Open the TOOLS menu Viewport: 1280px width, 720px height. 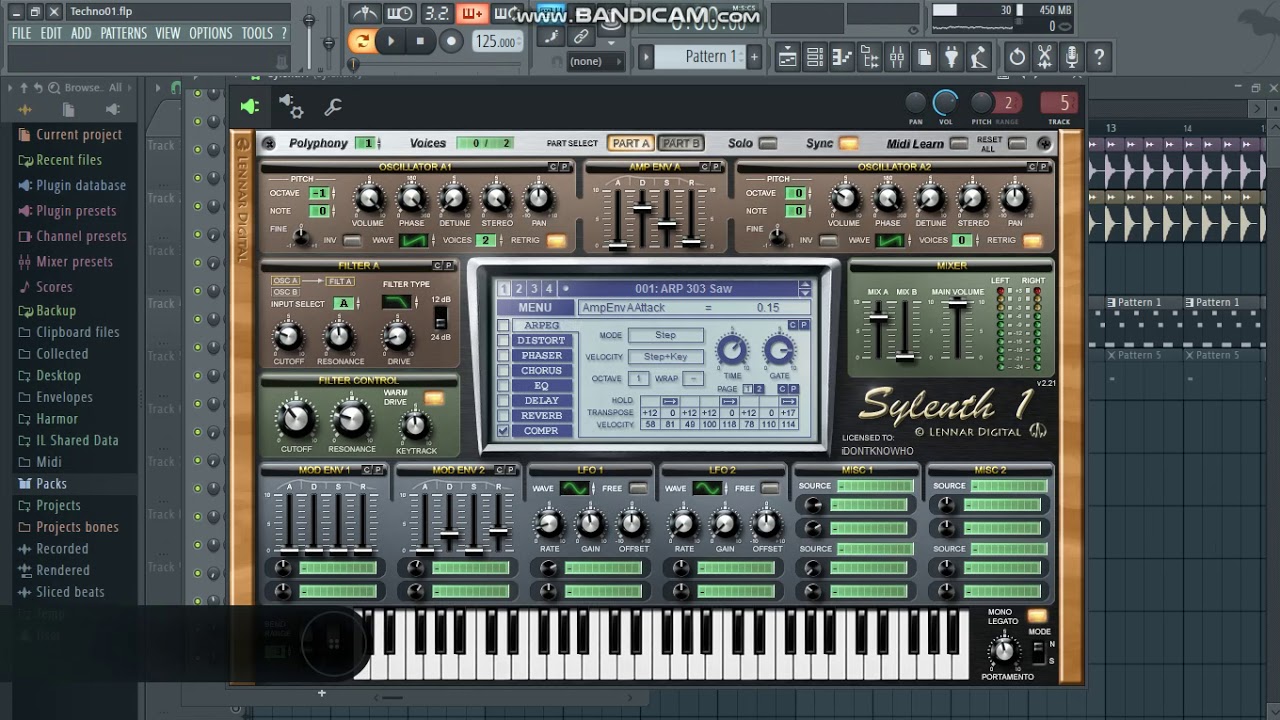[x=257, y=33]
